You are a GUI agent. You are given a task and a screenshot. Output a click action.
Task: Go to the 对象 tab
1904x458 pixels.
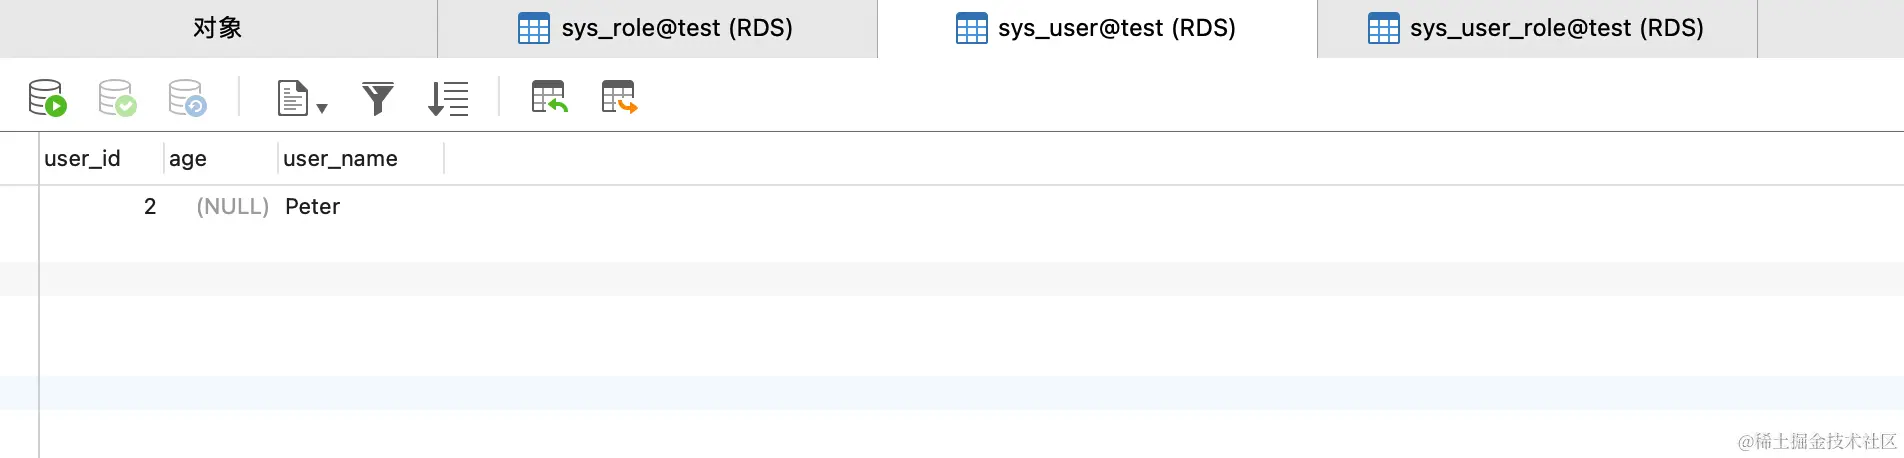[218, 28]
